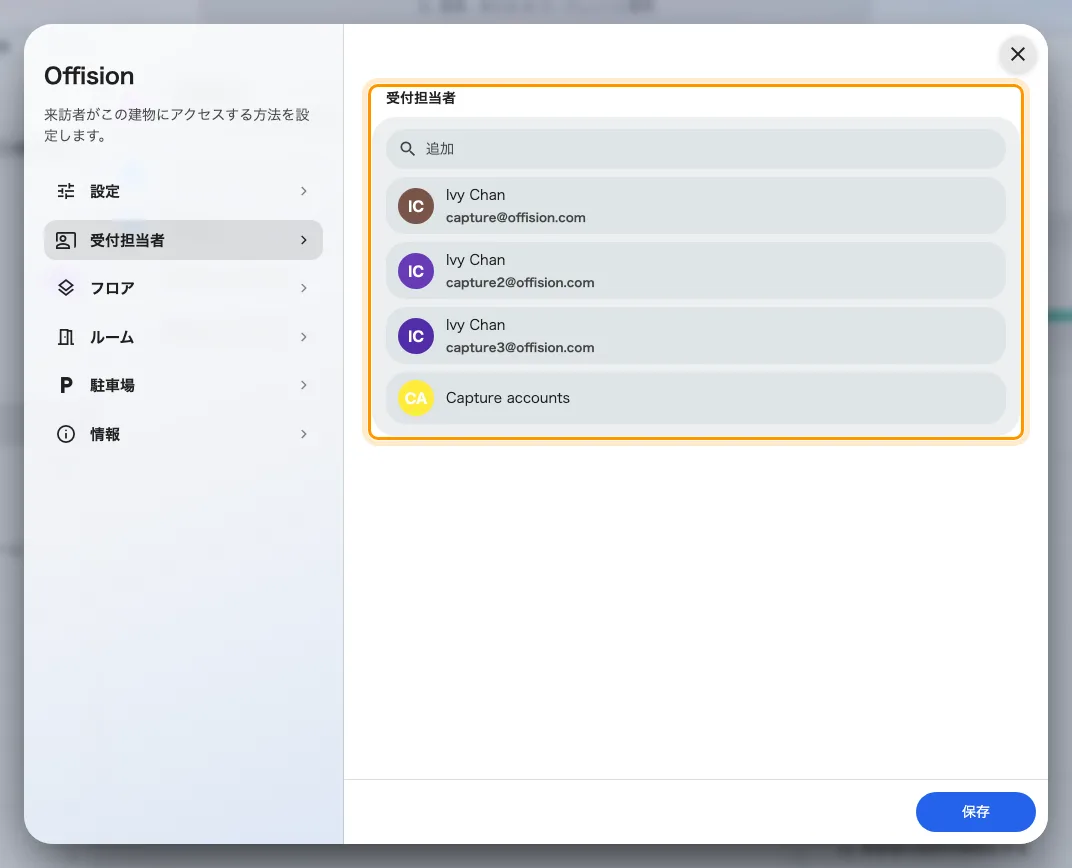Select the Ivy Chan capture2@offision.com row

pyautogui.click(x=695, y=271)
